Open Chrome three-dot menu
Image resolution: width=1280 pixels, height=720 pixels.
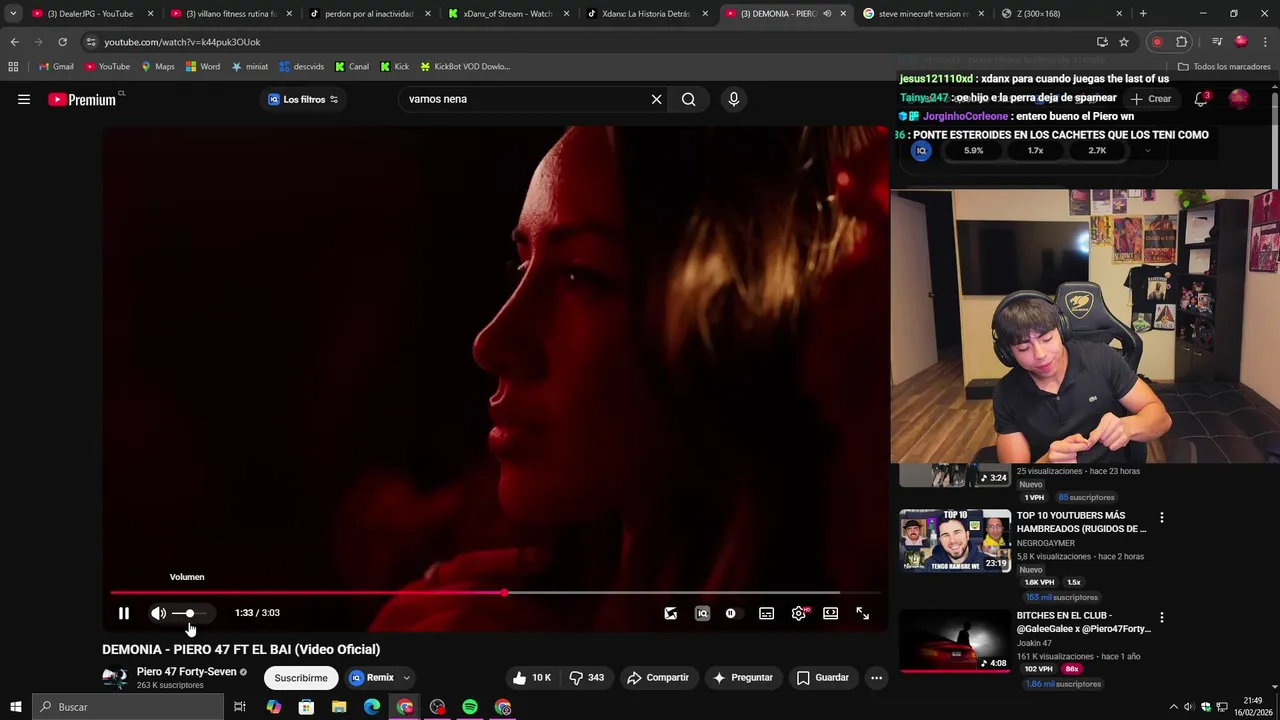coord(1265,42)
